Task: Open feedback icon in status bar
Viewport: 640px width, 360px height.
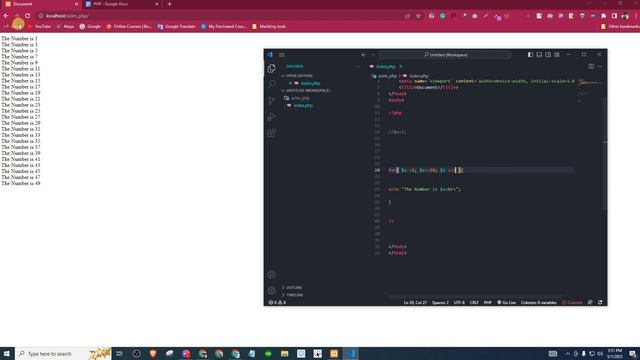Action: point(590,302)
